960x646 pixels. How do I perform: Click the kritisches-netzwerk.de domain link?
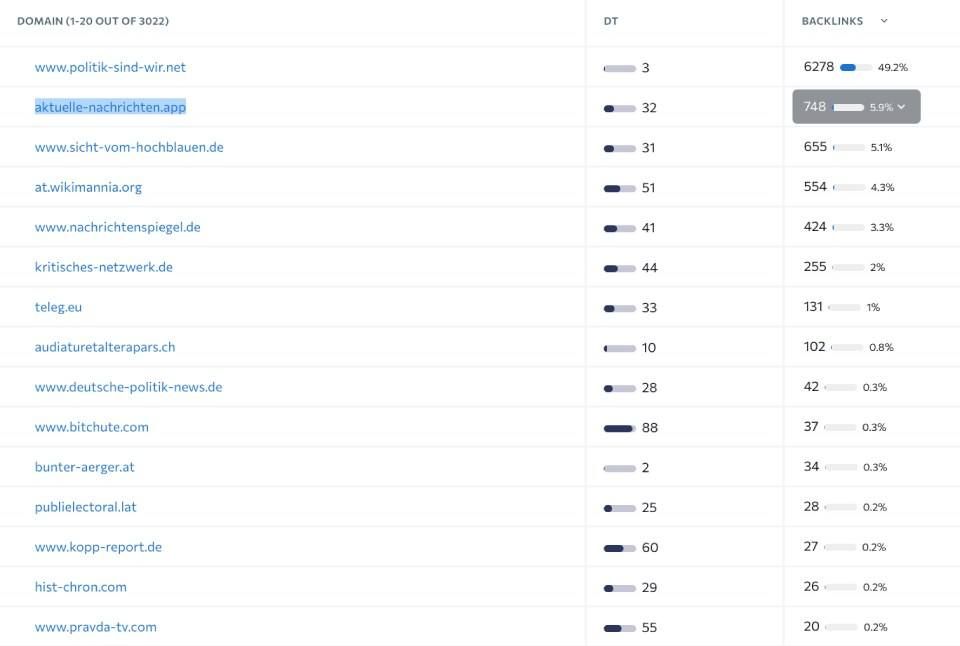(x=103, y=267)
